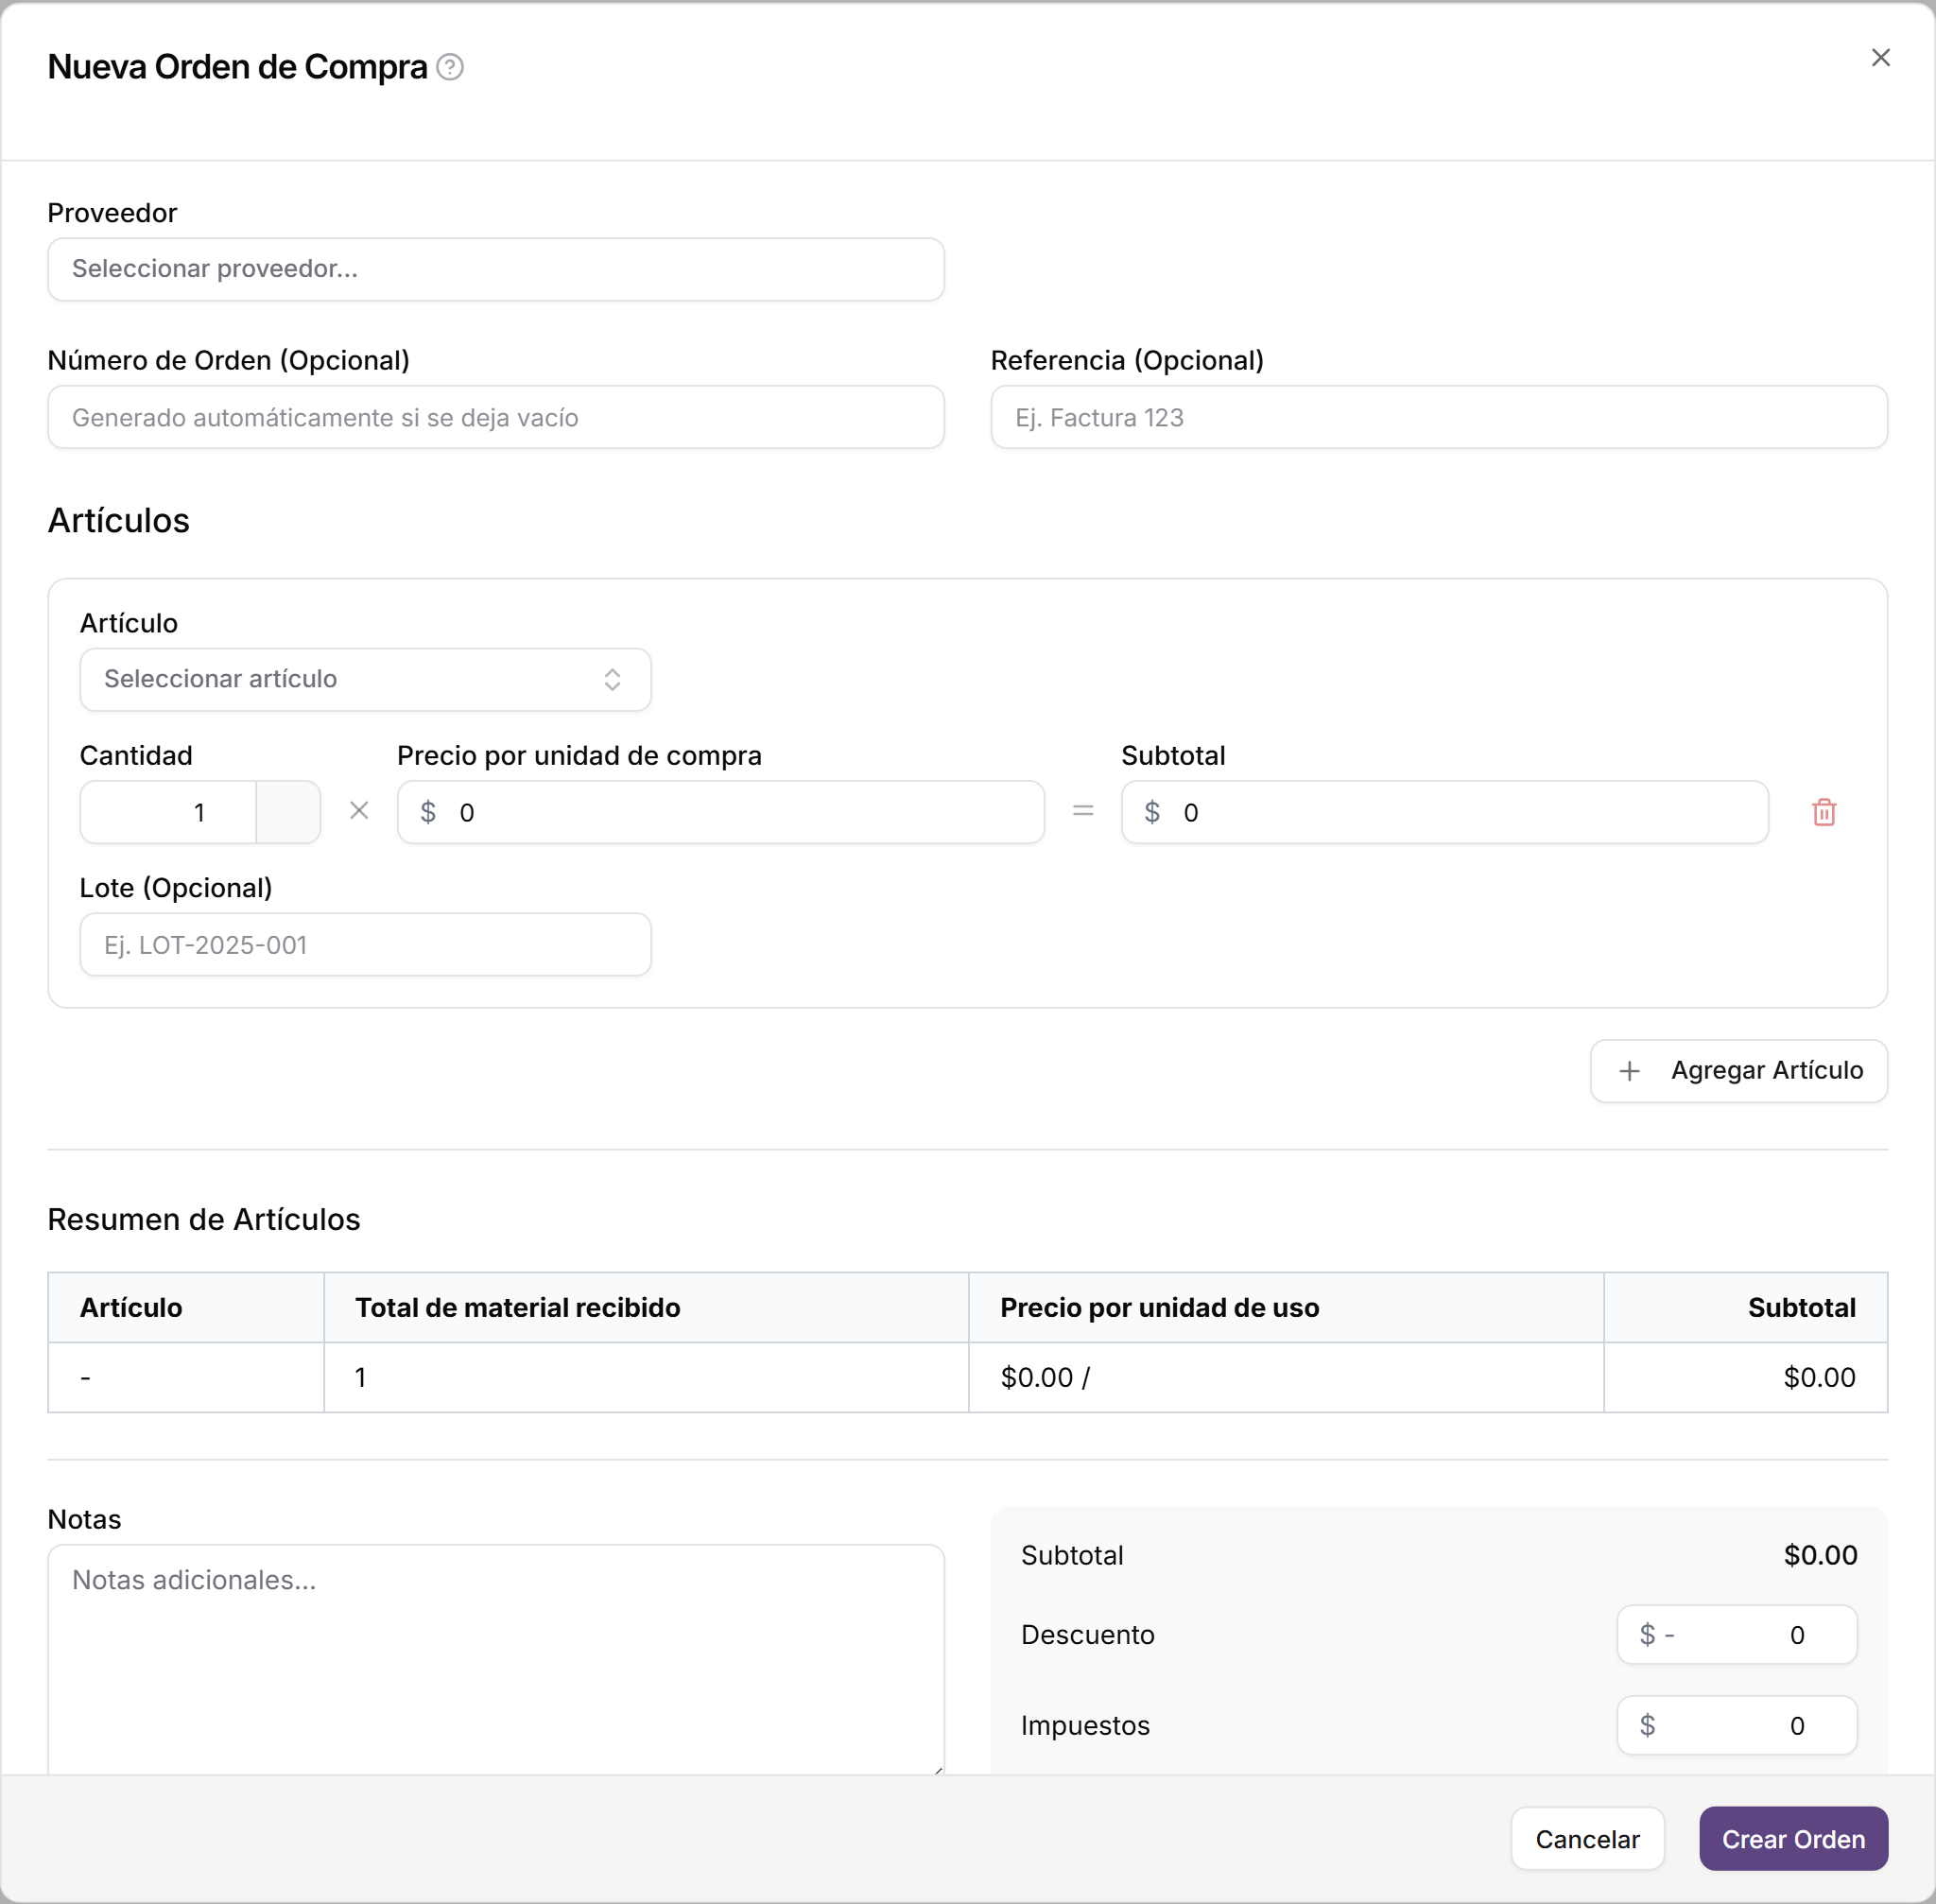Click the help icon beside Nueva Orden de Compra
Image resolution: width=1936 pixels, height=1904 pixels.
pos(450,67)
